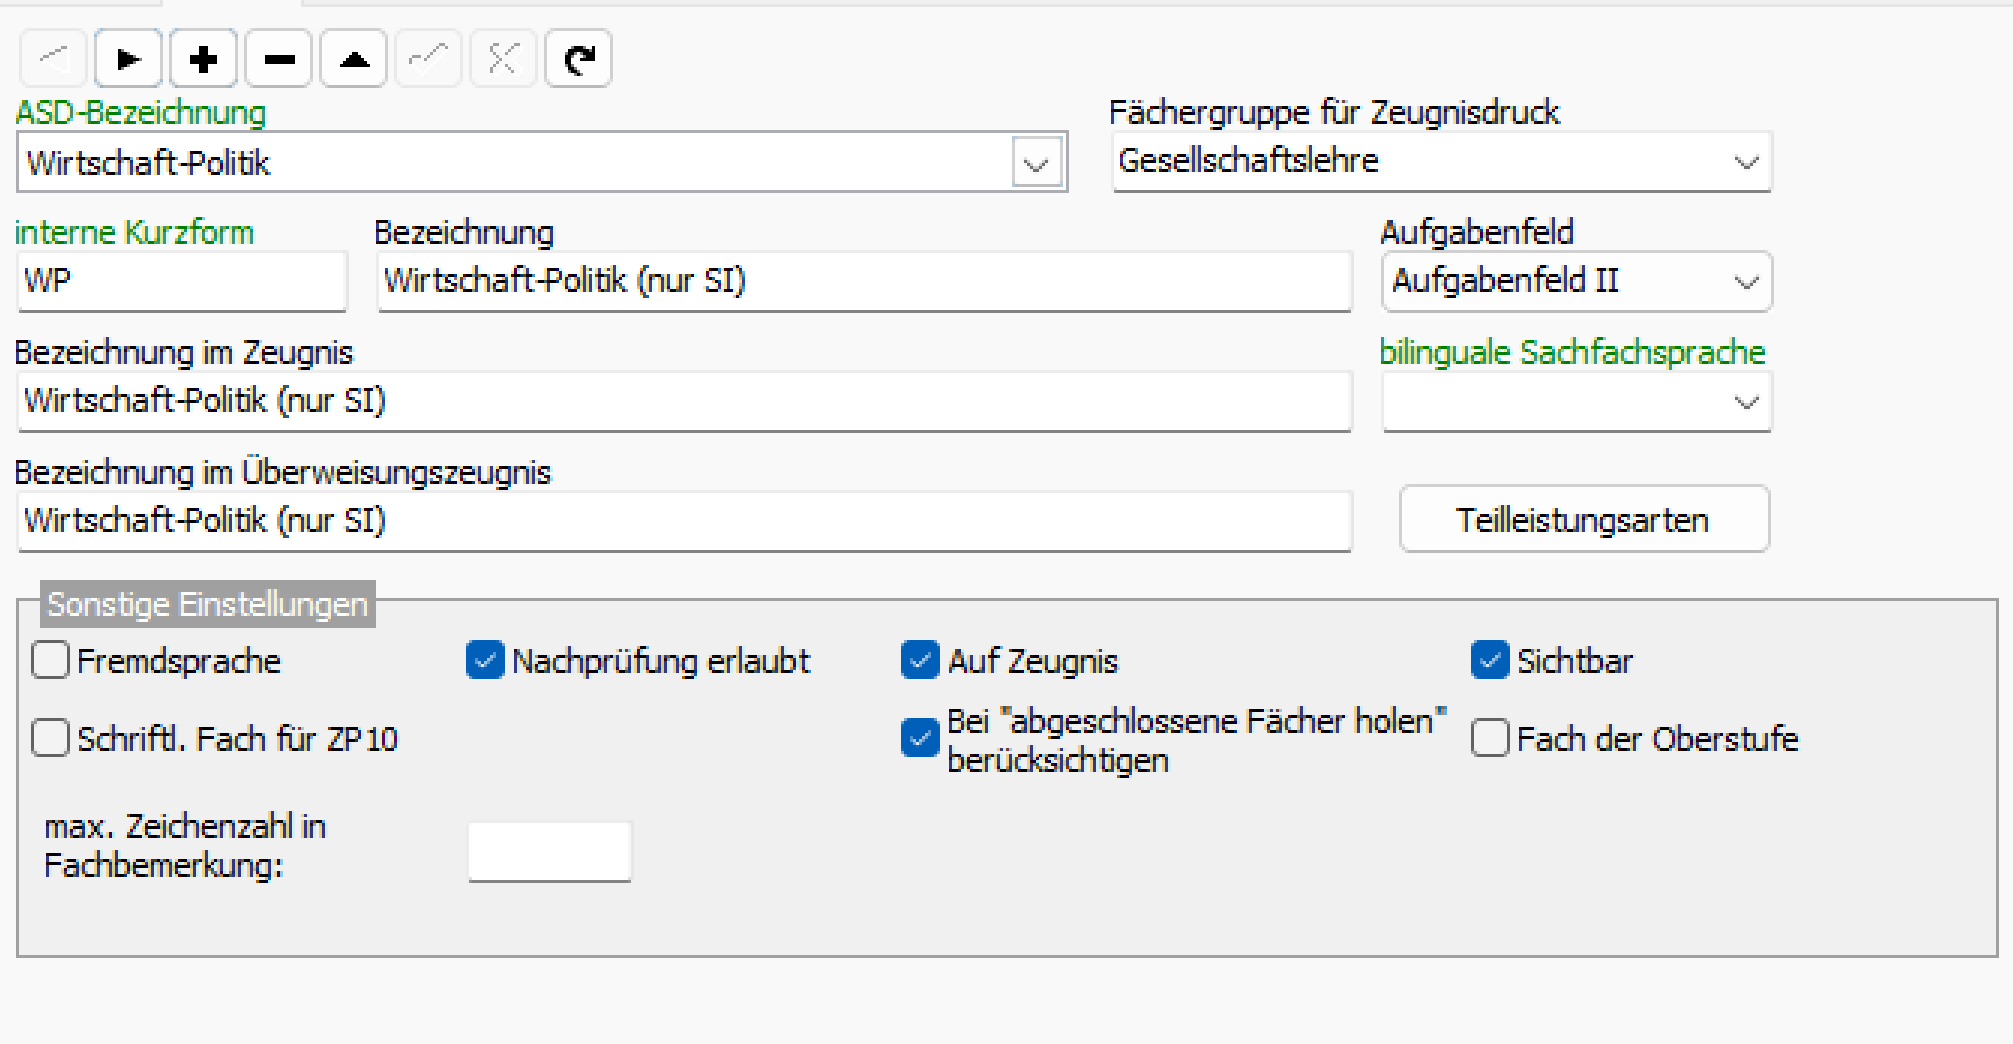Screen dimensions: 2013x1044
Task: Uncheck Nachprüfung erlaubt
Action: [x=485, y=660]
